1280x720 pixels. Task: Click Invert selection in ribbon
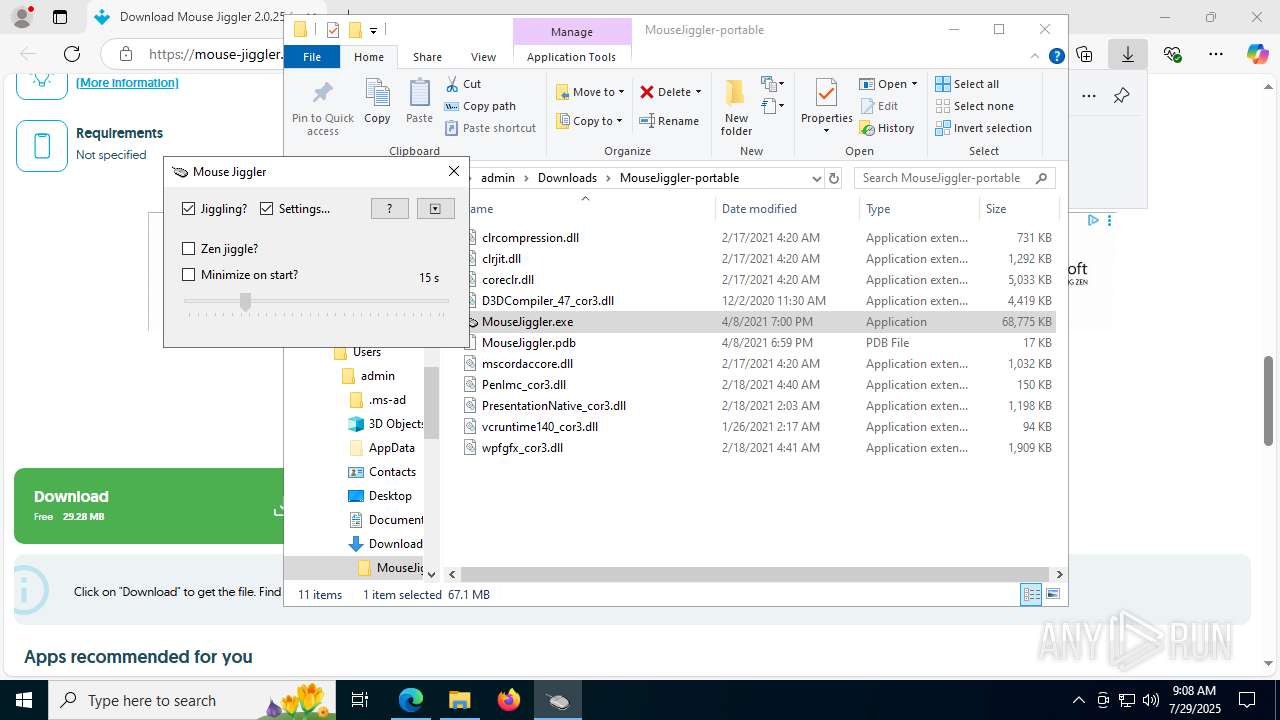click(983, 128)
